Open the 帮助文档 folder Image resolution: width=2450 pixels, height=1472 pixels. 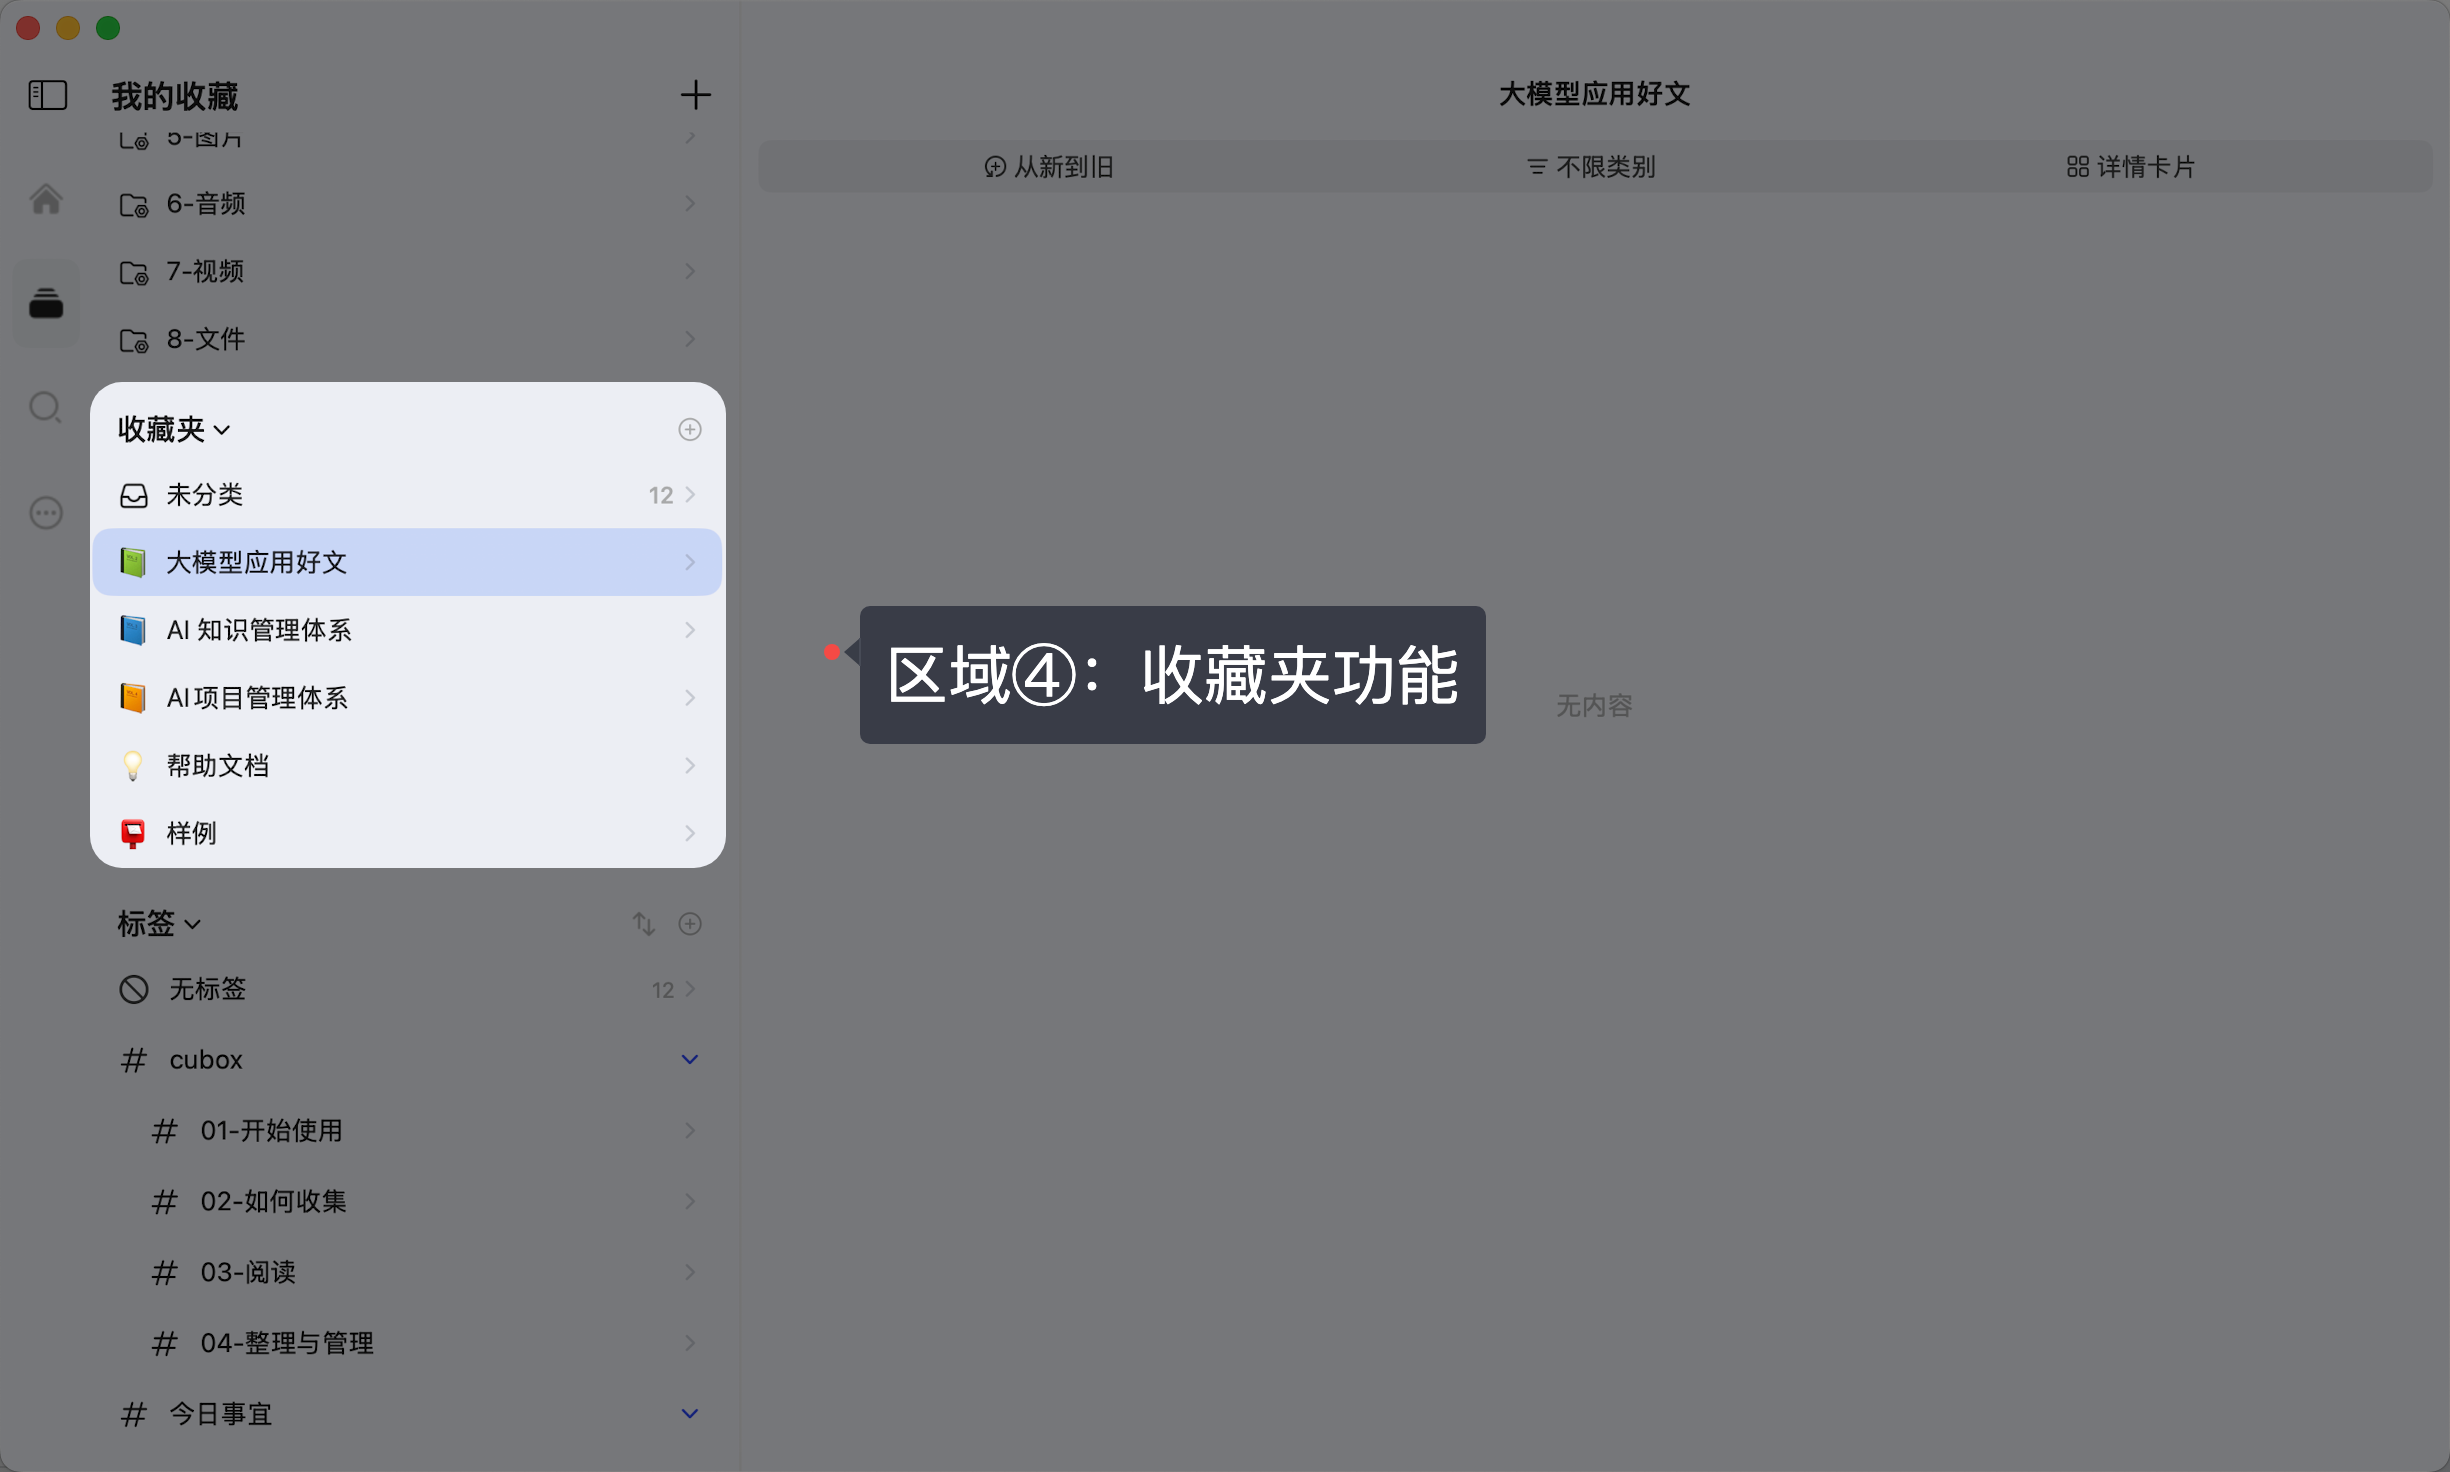tap(218, 765)
